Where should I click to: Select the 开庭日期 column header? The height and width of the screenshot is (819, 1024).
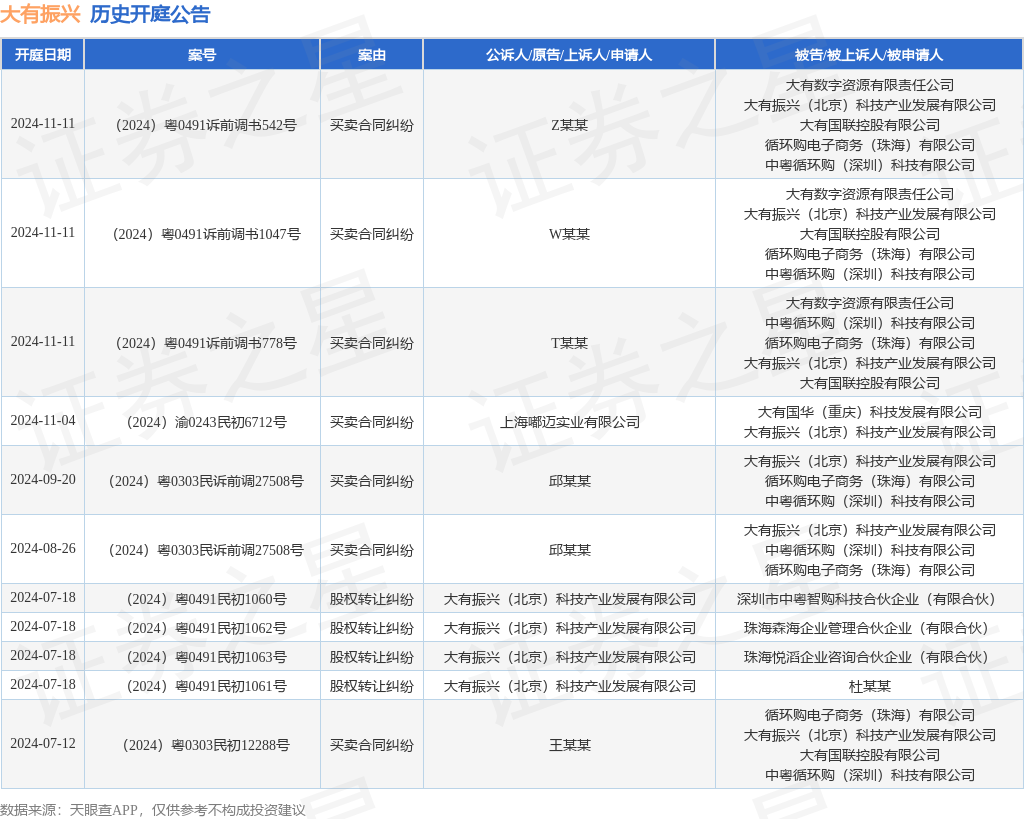point(42,55)
